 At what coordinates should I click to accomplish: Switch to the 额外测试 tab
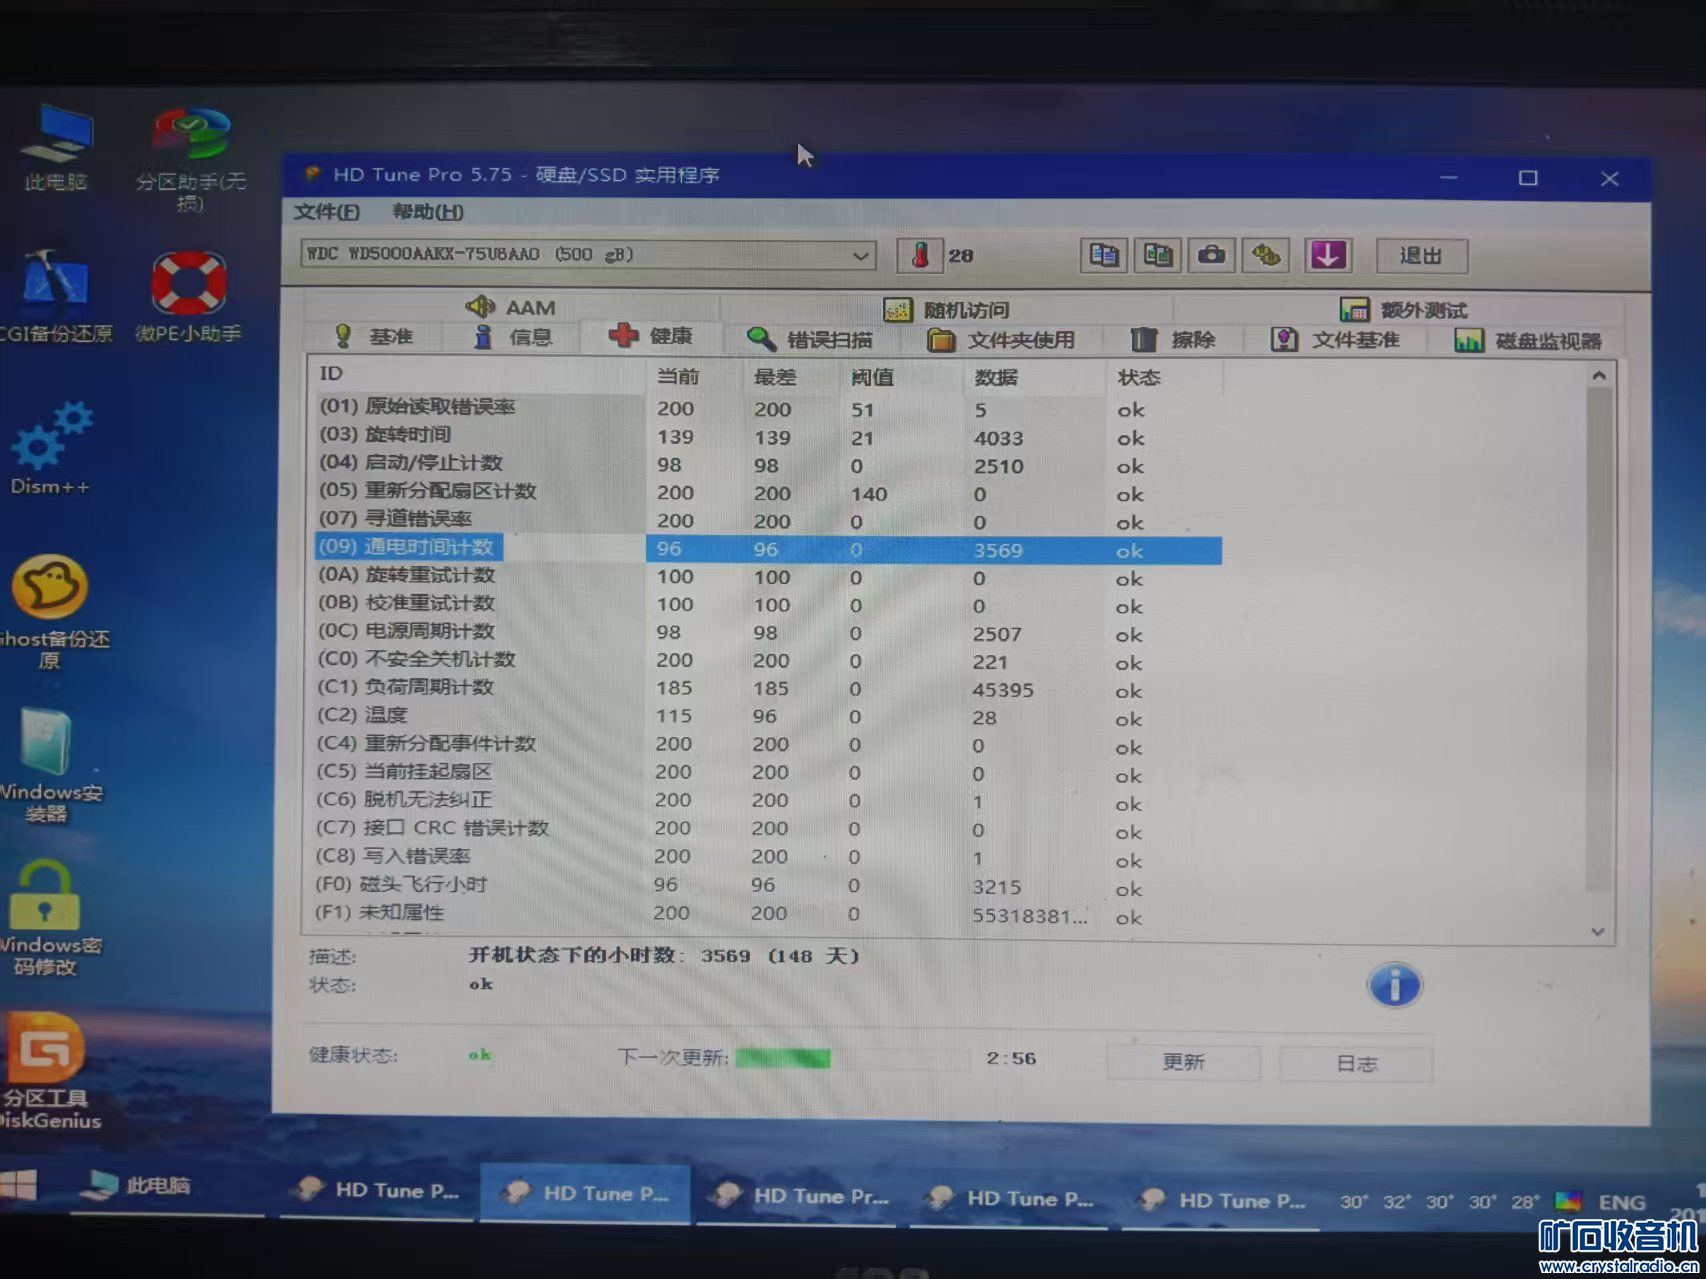pyautogui.click(x=1403, y=310)
